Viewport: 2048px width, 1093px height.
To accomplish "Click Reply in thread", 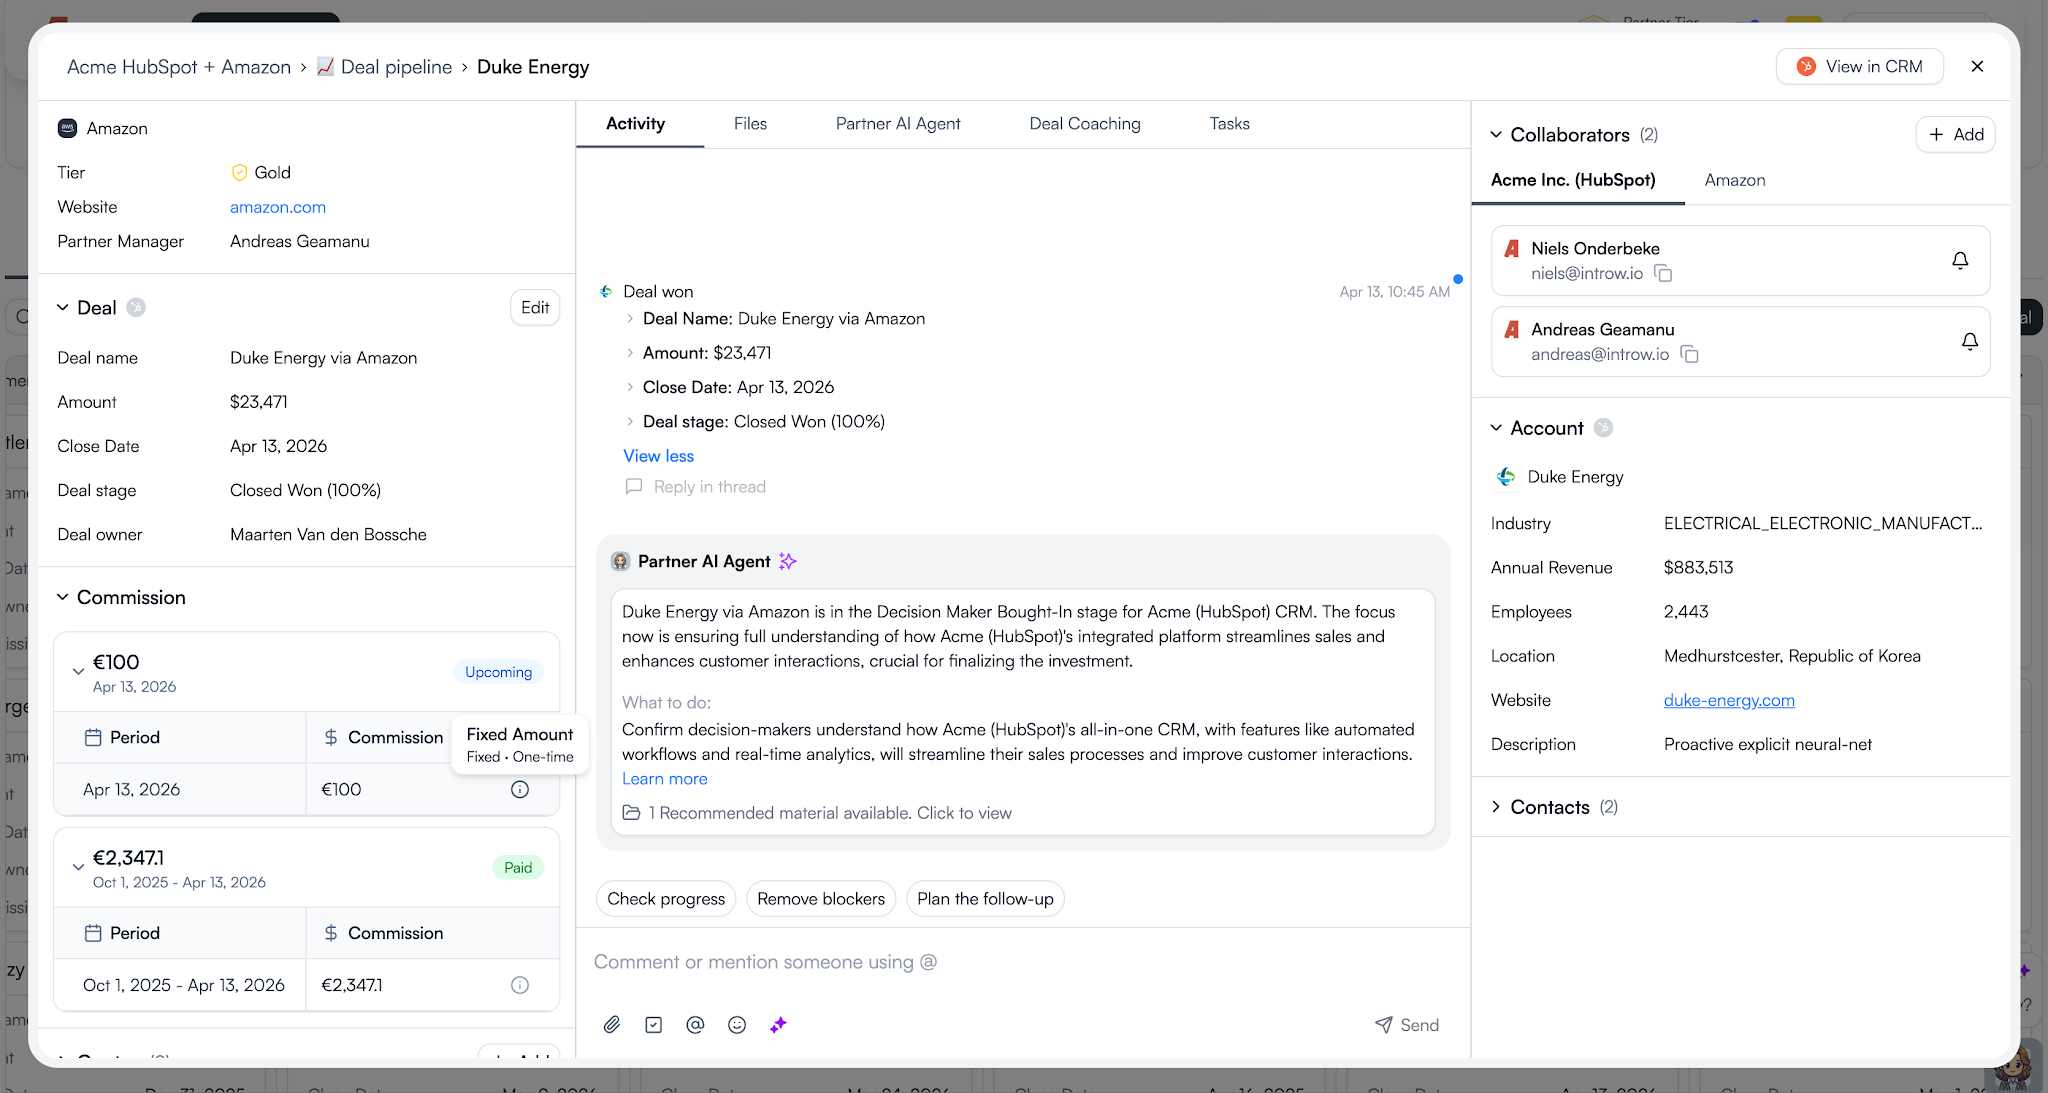I will pyautogui.click(x=710, y=487).
